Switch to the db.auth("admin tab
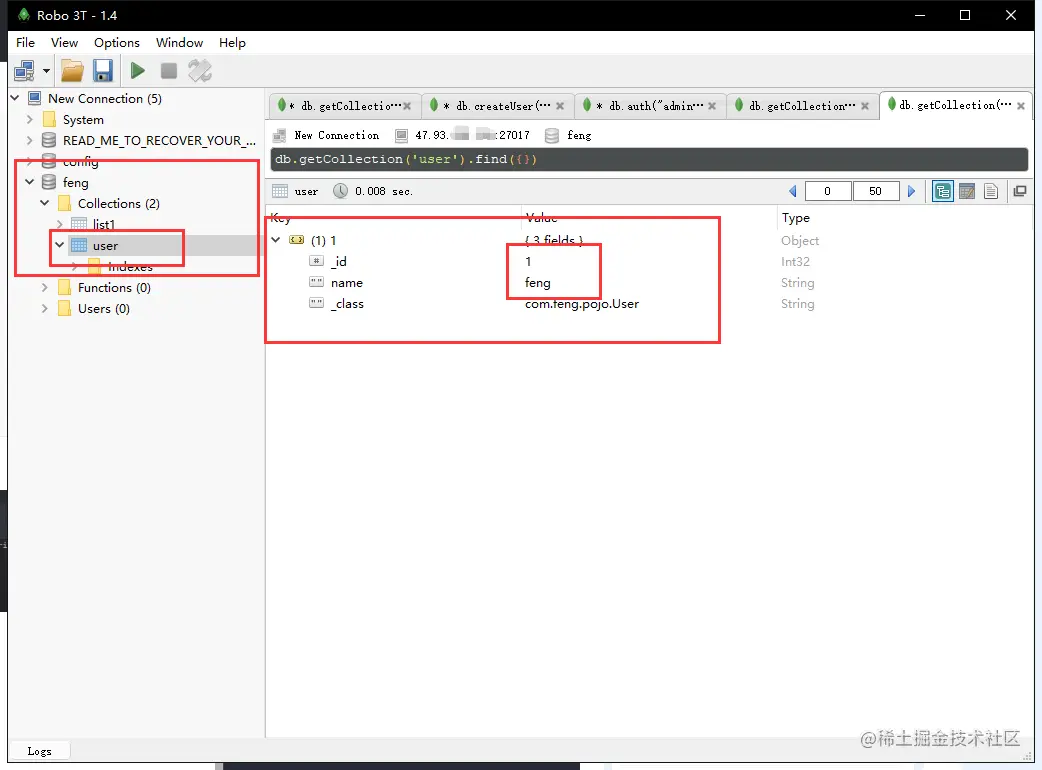Screen dimensions: 1042x770 (x=649, y=106)
